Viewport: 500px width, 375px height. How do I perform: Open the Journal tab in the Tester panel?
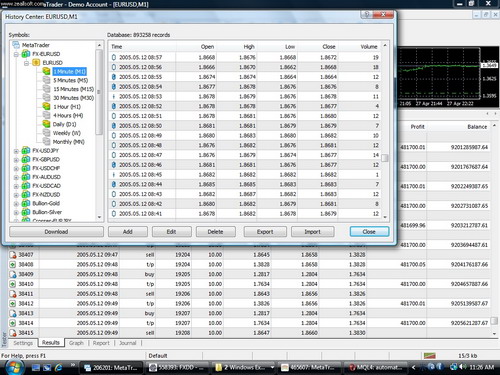(x=128, y=343)
